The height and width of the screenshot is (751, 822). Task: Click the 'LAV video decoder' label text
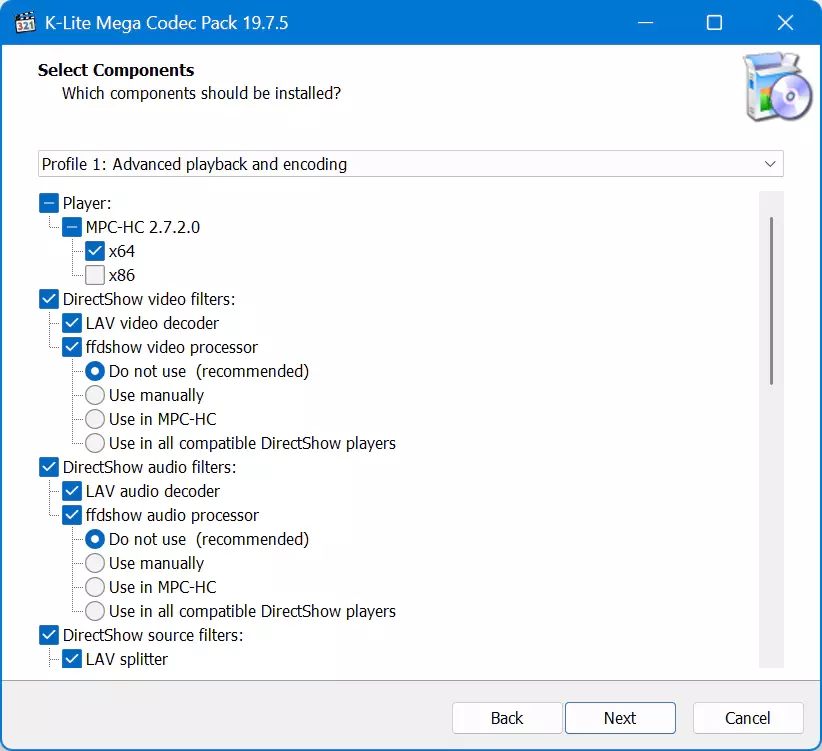click(152, 323)
